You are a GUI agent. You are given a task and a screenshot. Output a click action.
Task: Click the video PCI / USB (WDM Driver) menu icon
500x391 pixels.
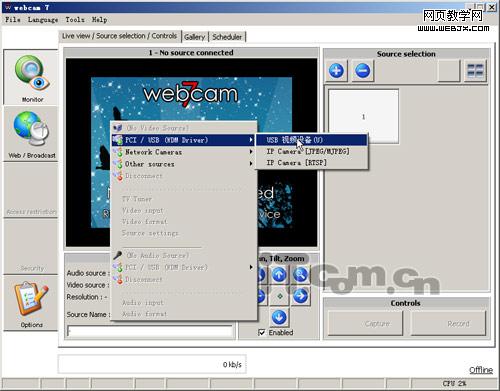pyautogui.click(x=118, y=140)
